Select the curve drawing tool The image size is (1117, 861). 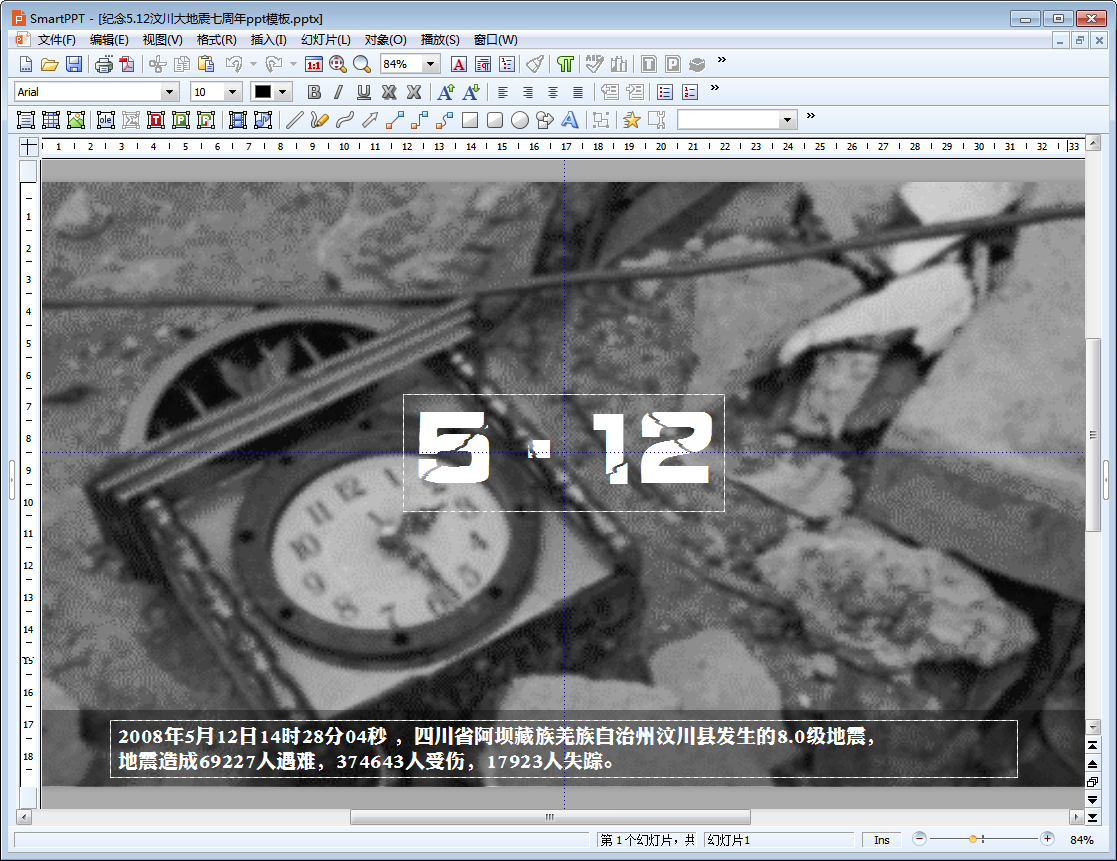[344, 120]
